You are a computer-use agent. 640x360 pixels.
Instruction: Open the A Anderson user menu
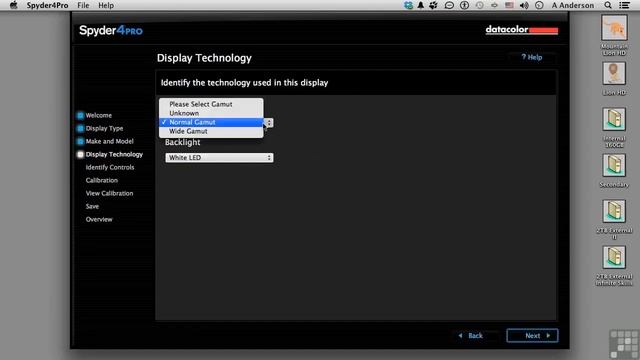[x=573, y=5]
